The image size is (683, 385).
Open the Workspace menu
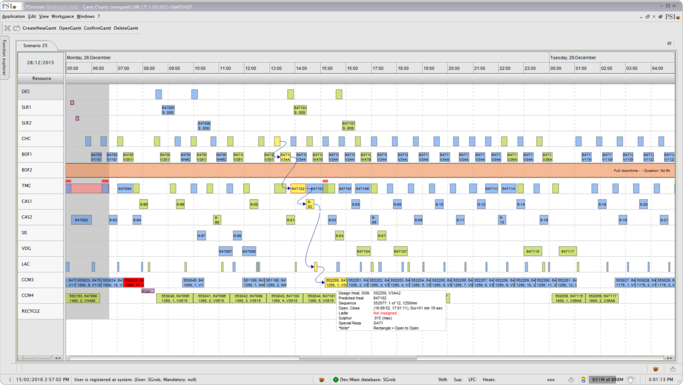click(x=62, y=17)
